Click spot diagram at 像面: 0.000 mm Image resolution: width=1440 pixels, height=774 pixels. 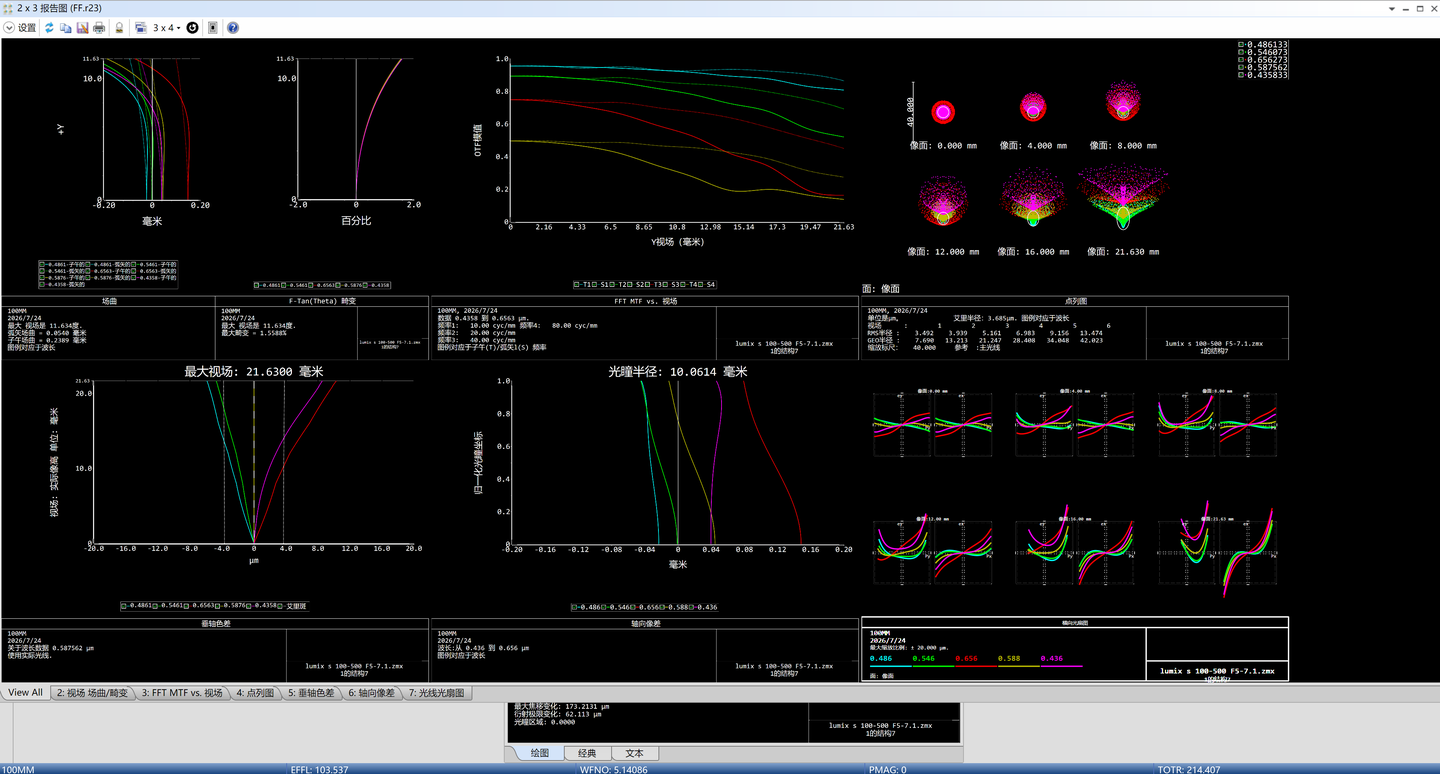coord(943,111)
